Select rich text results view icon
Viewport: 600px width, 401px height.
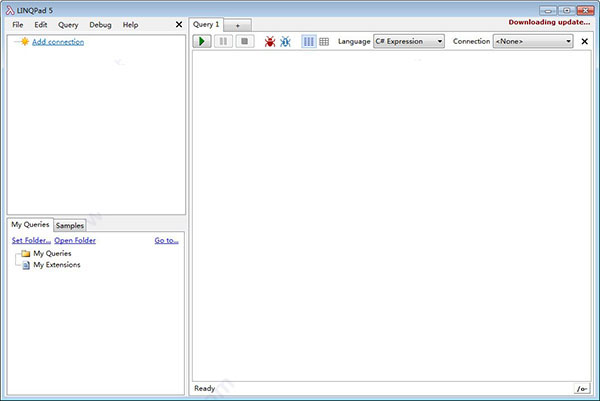pyautogui.click(x=309, y=41)
